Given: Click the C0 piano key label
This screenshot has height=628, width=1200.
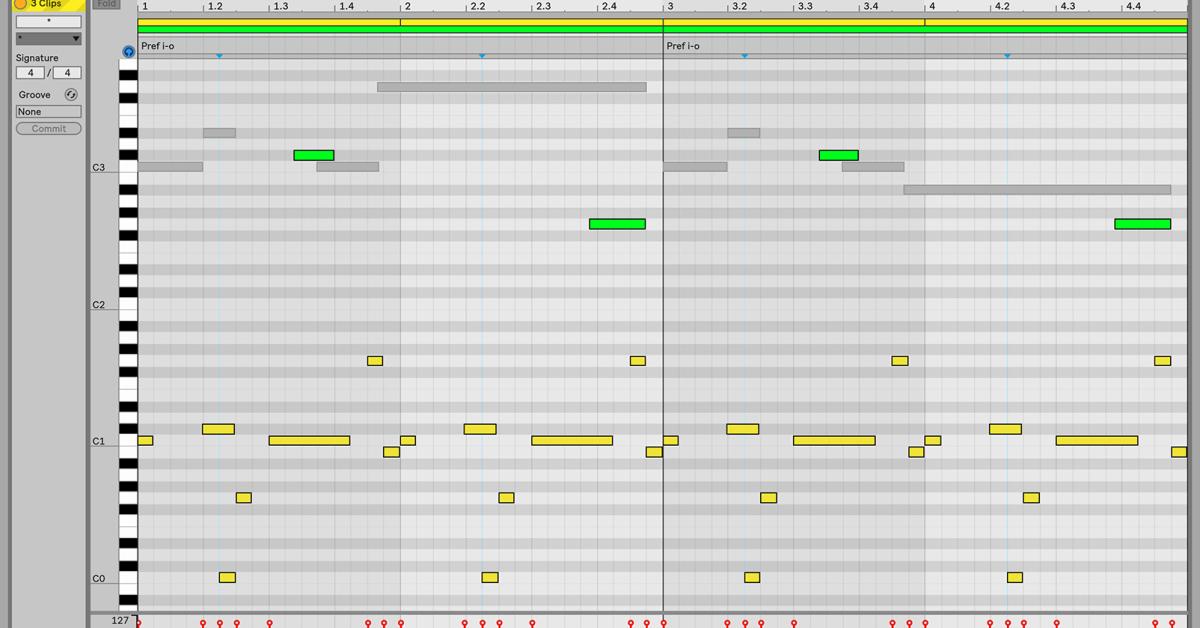Looking at the screenshot, I should click(99, 579).
